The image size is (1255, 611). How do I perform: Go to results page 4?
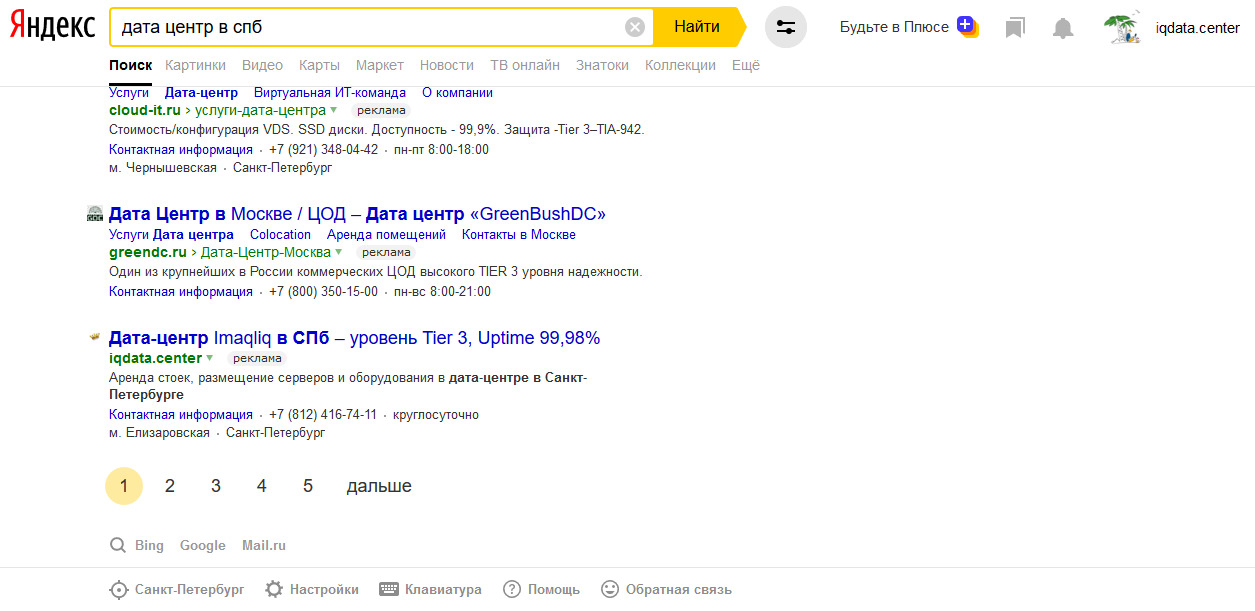262,486
